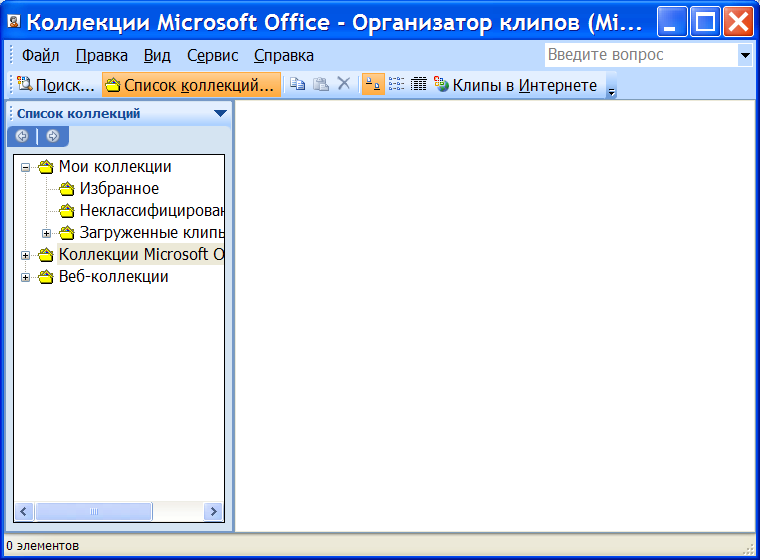Viewport: 760px width, 560px height.
Task: Click the 0 элементов status text
Action: (x=43, y=546)
